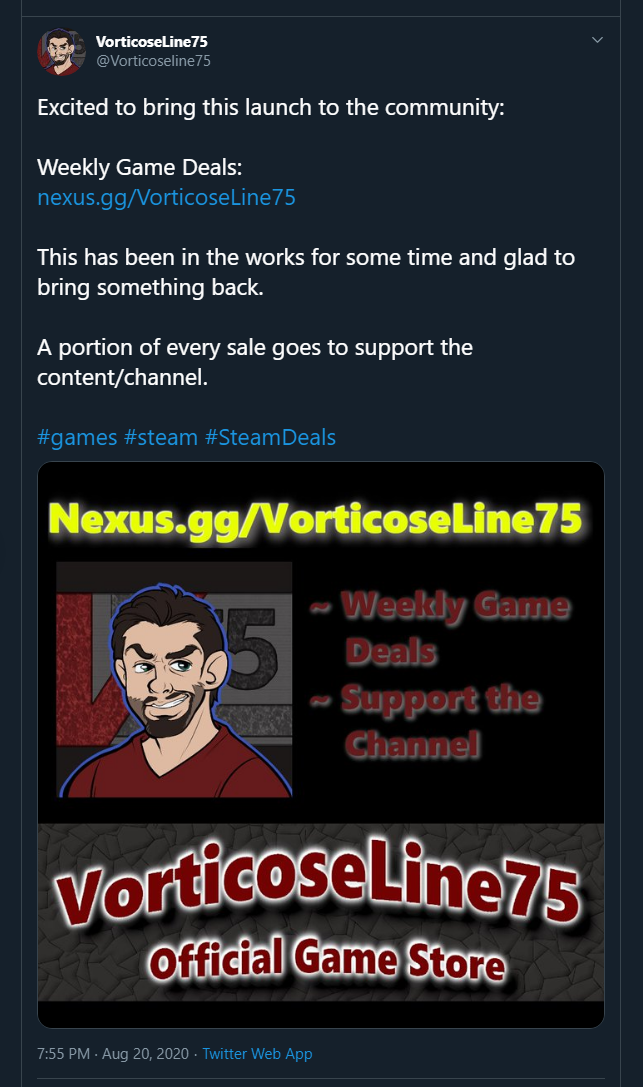This screenshot has width=643, height=1087.
Task: Click the 7:55 PM time label
Action: (x=62, y=1053)
